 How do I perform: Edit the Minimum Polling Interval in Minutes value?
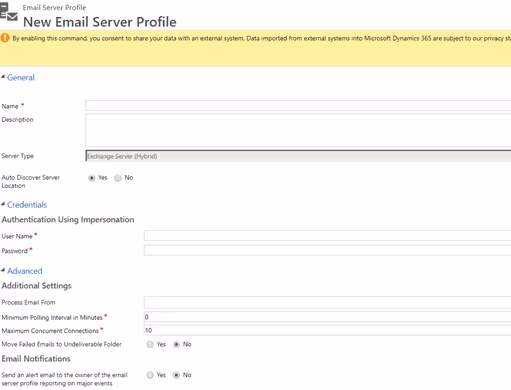click(x=327, y=317)
